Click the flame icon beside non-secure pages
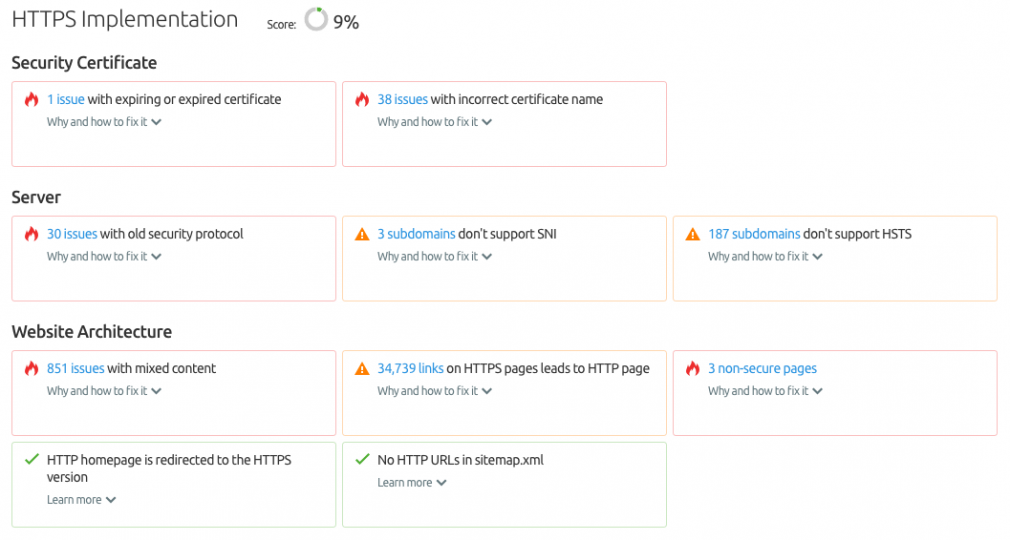Screen dimensions: 1010x540 pos(692,369)
